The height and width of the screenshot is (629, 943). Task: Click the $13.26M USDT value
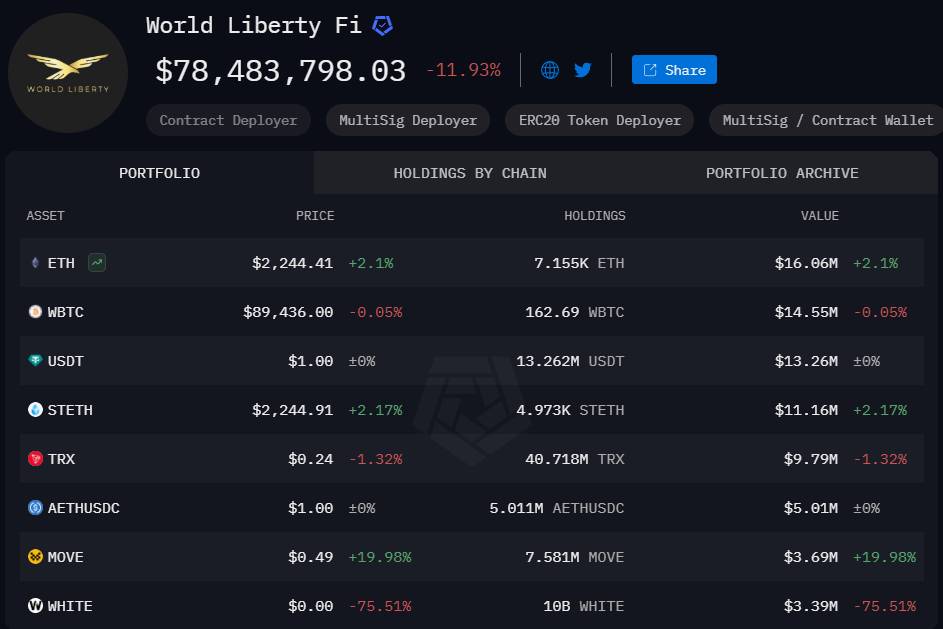coord(806,361)
